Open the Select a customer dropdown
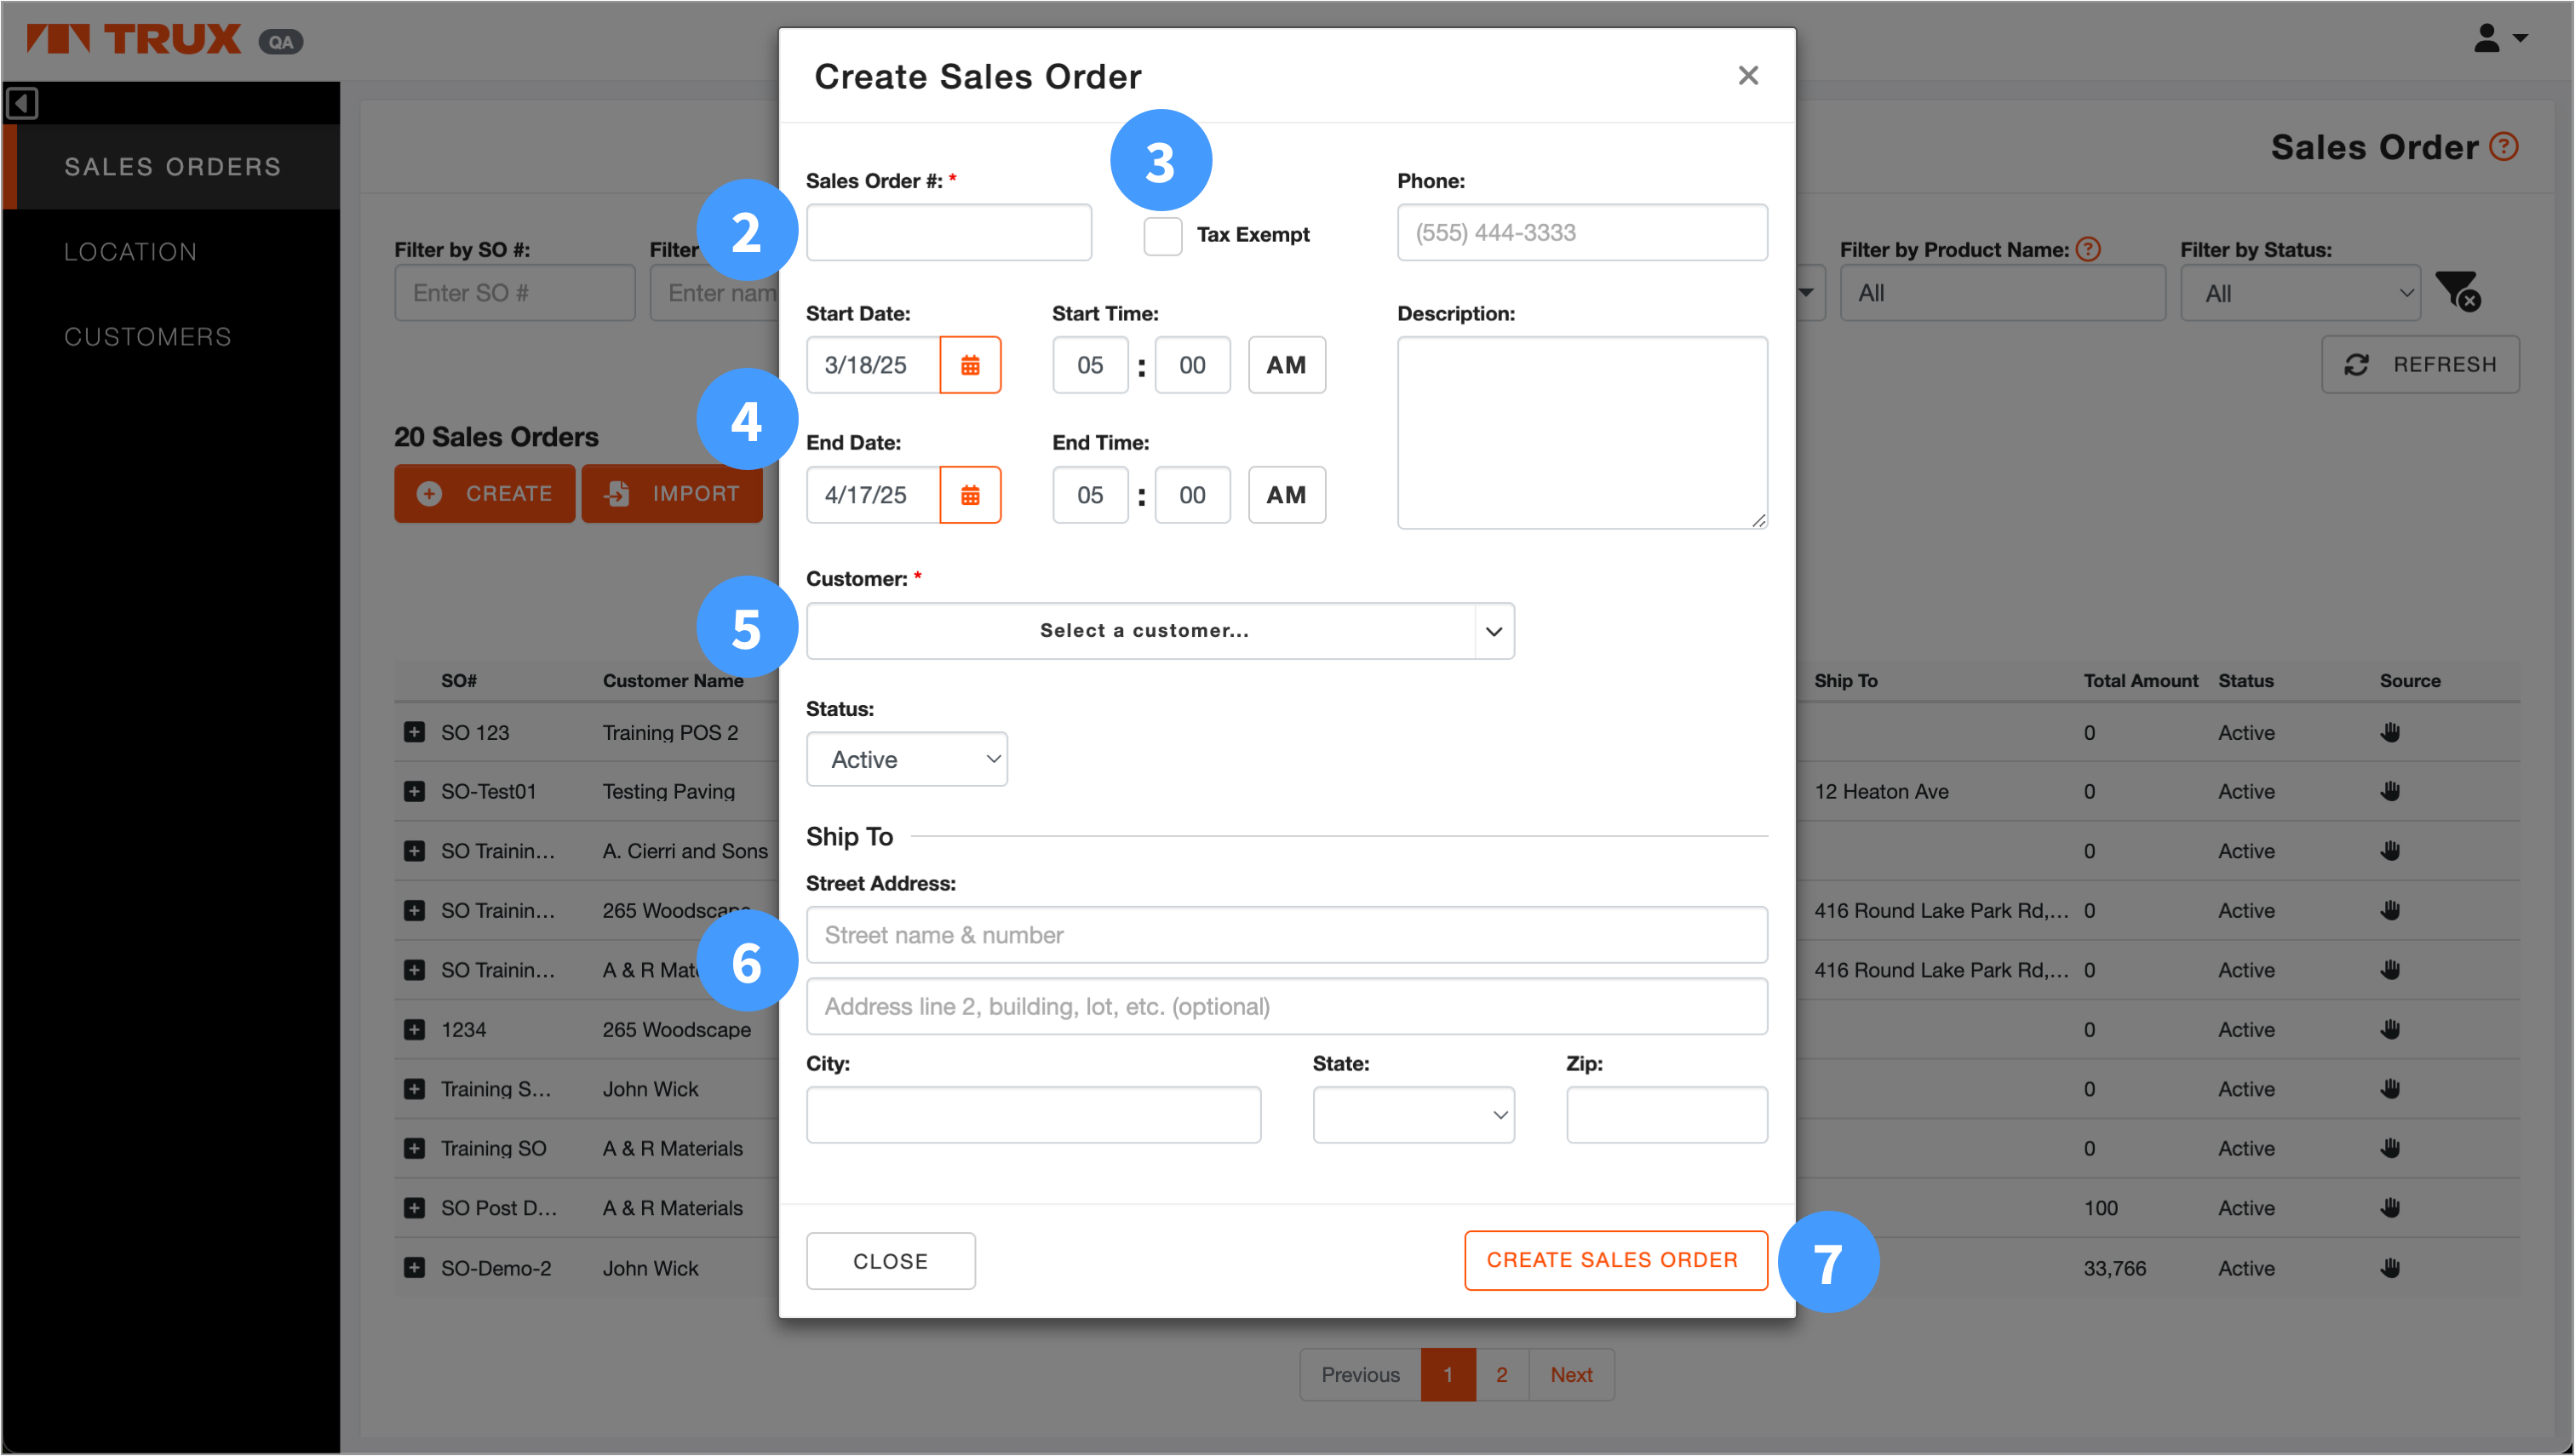Viewport: 2575px width, 1456px height. click(1160, 631)
